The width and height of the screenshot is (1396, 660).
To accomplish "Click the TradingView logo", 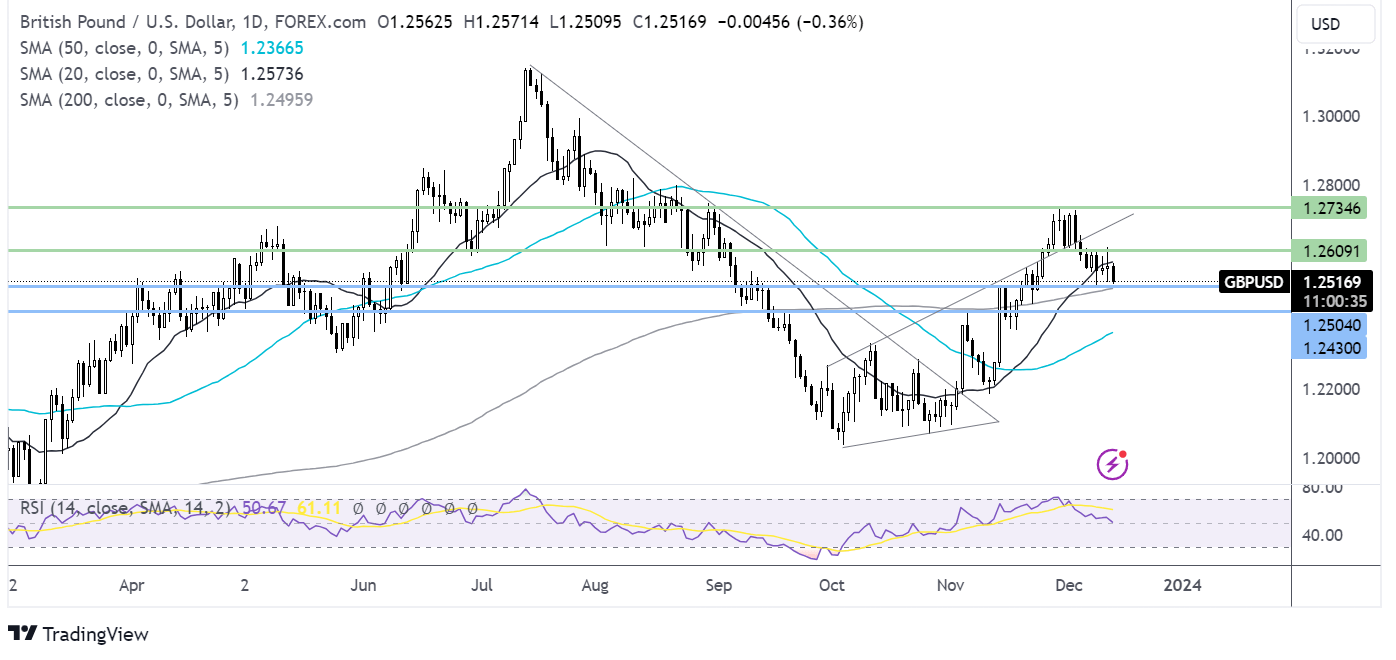I will pos(78,634).
